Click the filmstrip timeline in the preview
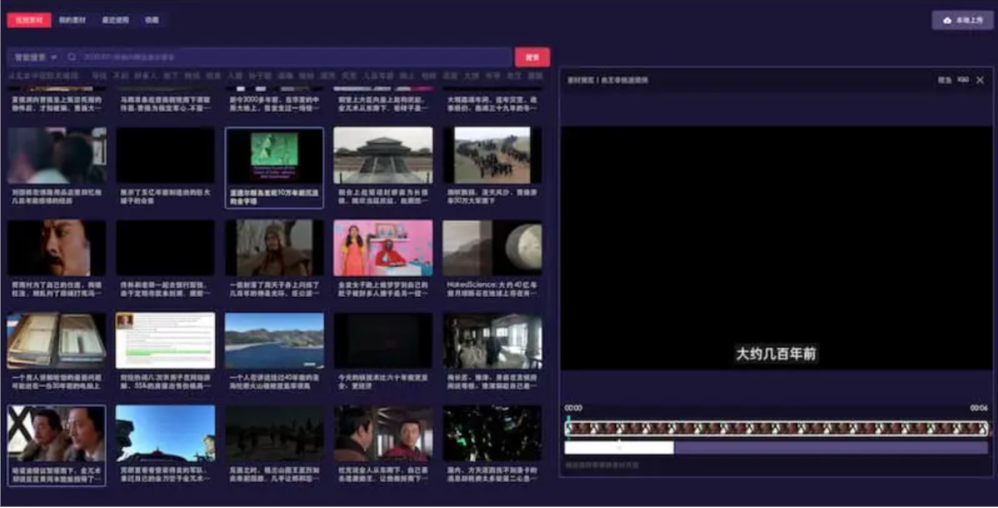 [776, 429]
